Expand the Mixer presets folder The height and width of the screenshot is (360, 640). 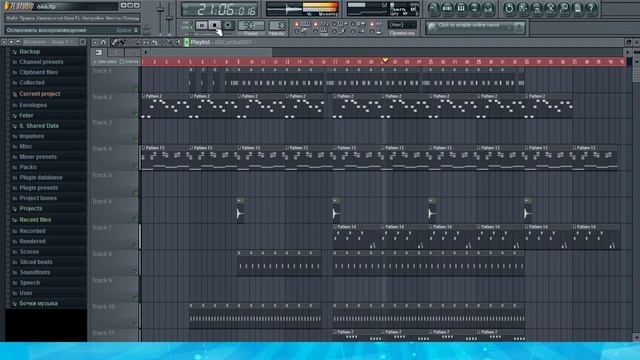(38, 157)
